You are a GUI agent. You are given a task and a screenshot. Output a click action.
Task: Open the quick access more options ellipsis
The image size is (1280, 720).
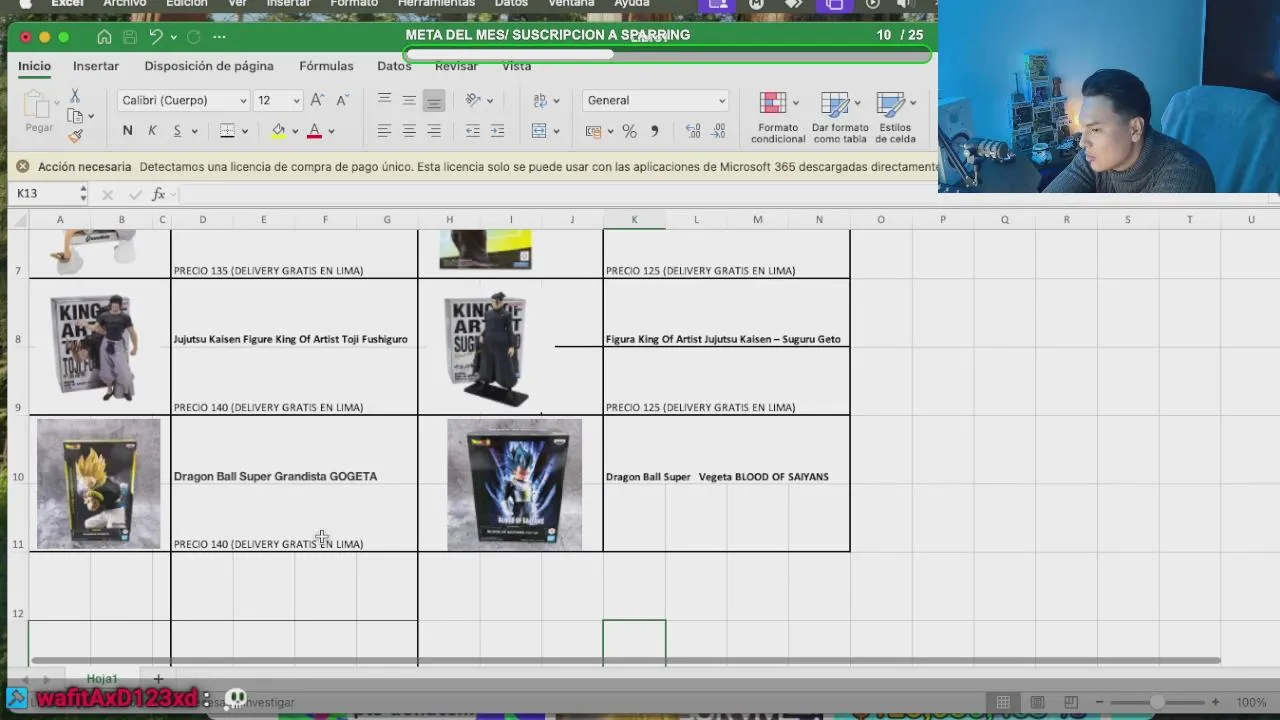click(219, 37)
